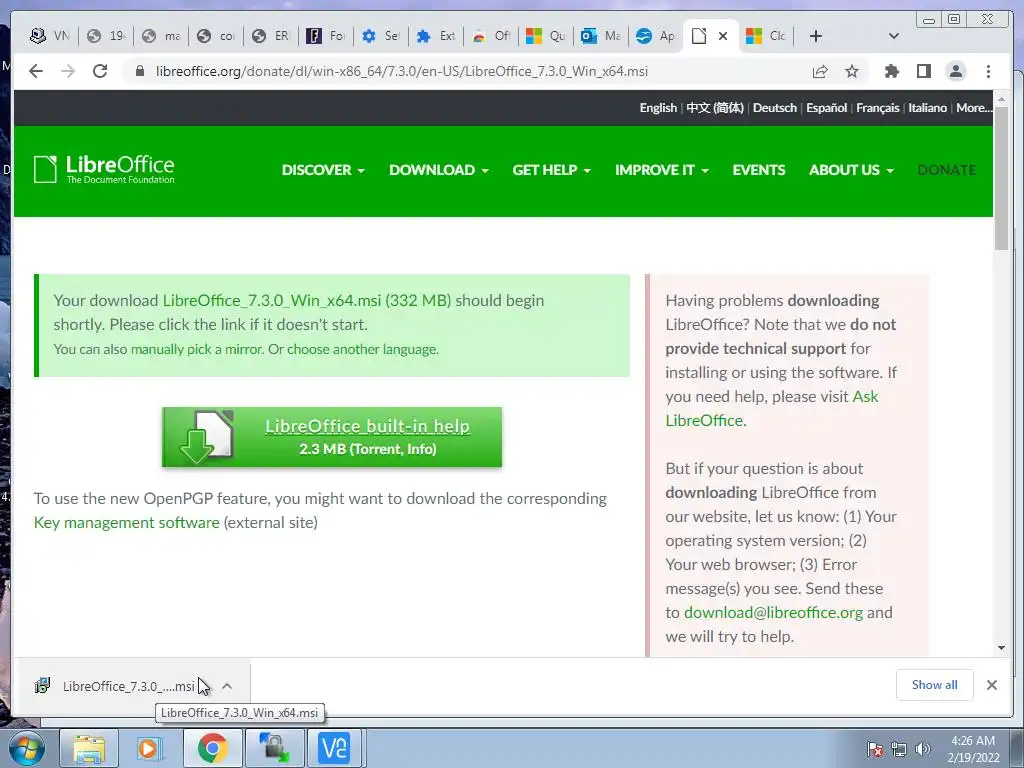The height and width of the screenshot is (768, 1024).
Task: Expand the IMPROVE IT menu
Action: click(662, 170)
